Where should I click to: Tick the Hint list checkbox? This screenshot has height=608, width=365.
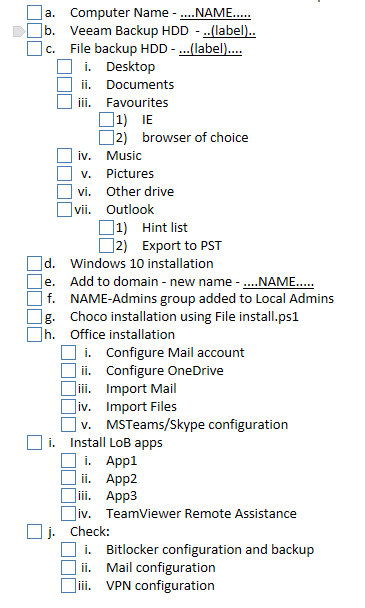click(106, 228)
